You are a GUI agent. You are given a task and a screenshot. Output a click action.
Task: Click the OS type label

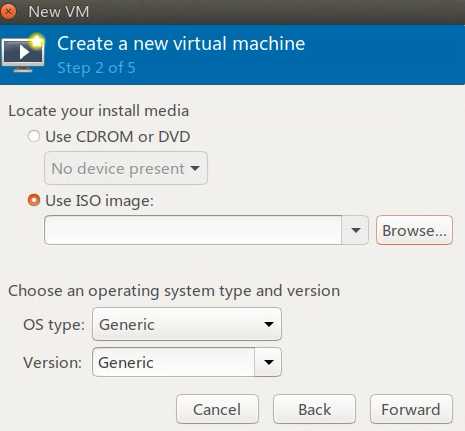click(54, 325)
